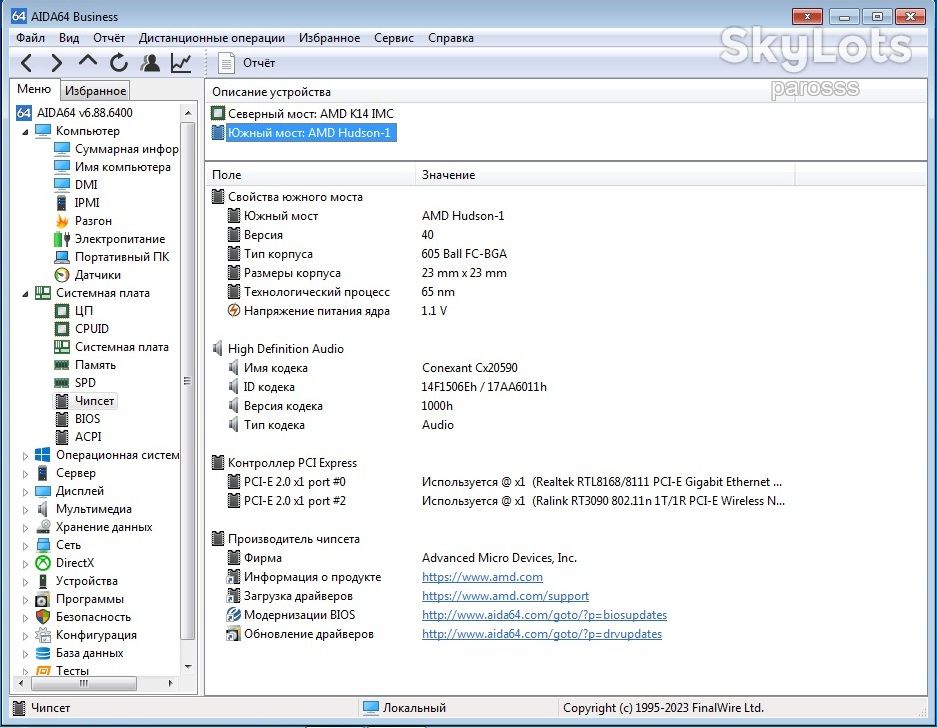
Task: Select the Северный мост AMD K14 IMC device
Action: coord(302,114)
